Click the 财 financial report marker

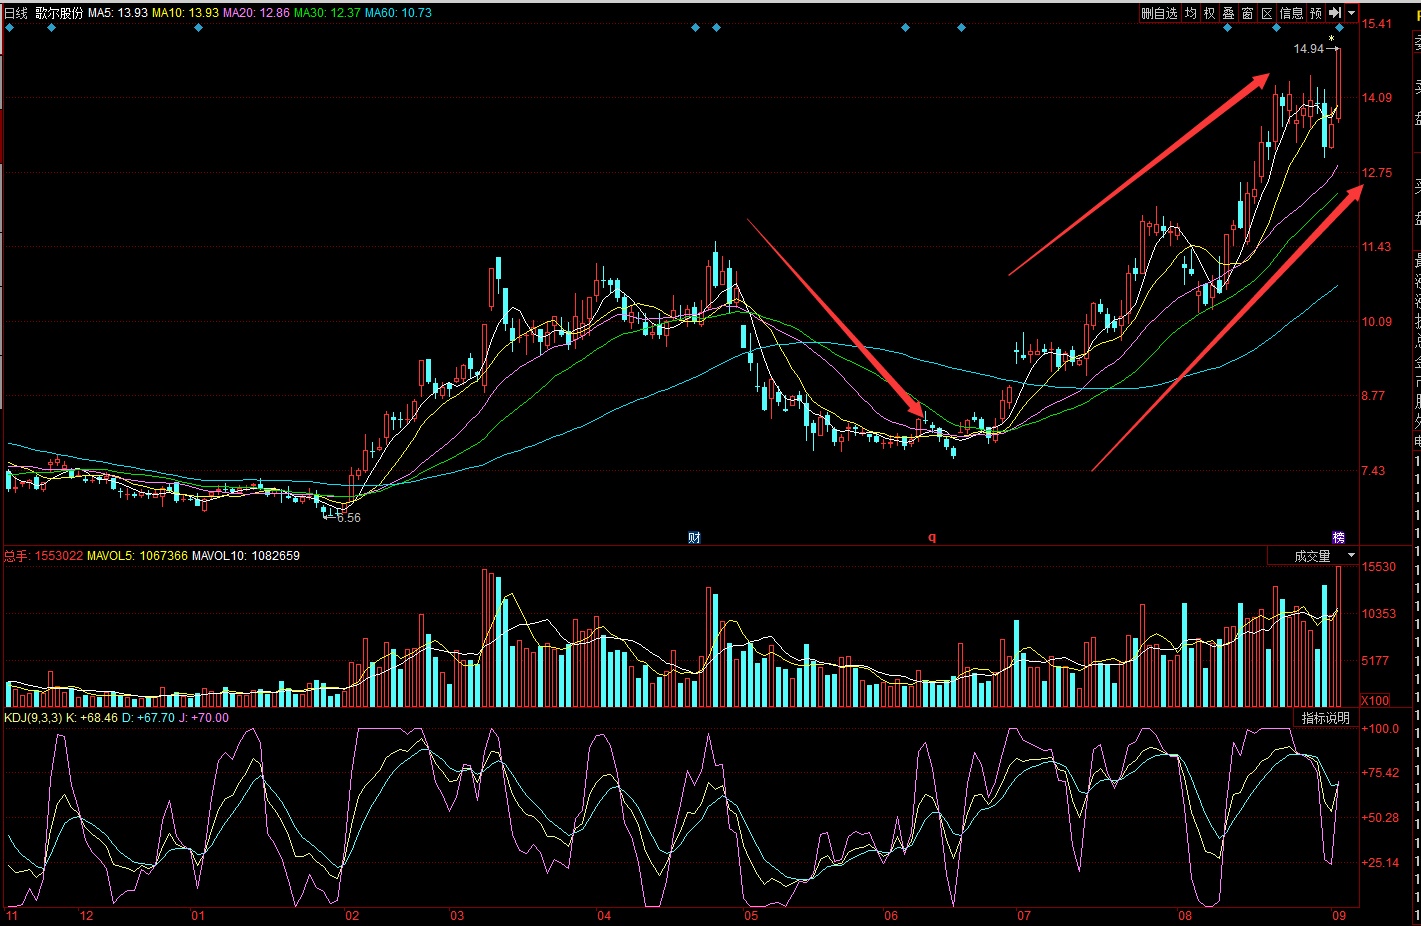coord(694,538)
